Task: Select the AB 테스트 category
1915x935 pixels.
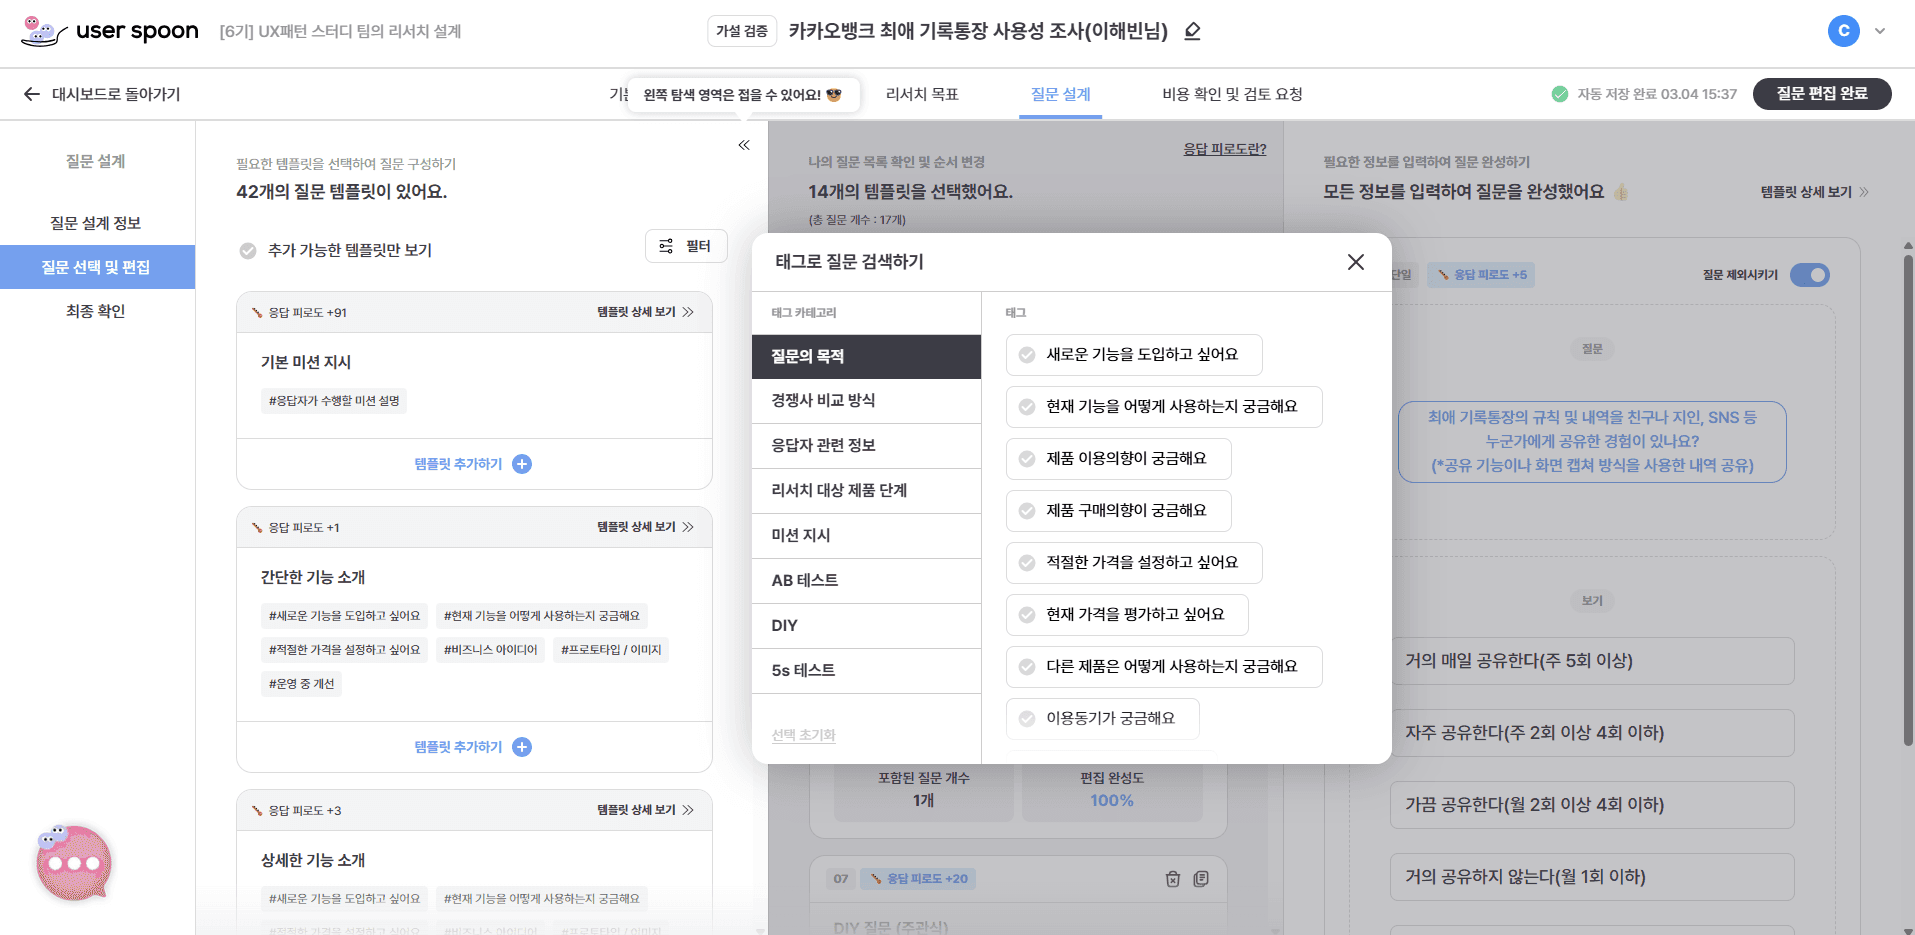Action: [x=866, y=580]
